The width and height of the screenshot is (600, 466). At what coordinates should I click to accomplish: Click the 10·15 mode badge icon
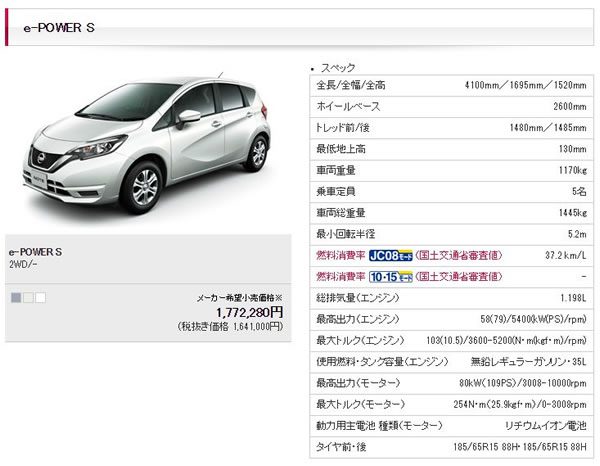click(x=391, y=277)
